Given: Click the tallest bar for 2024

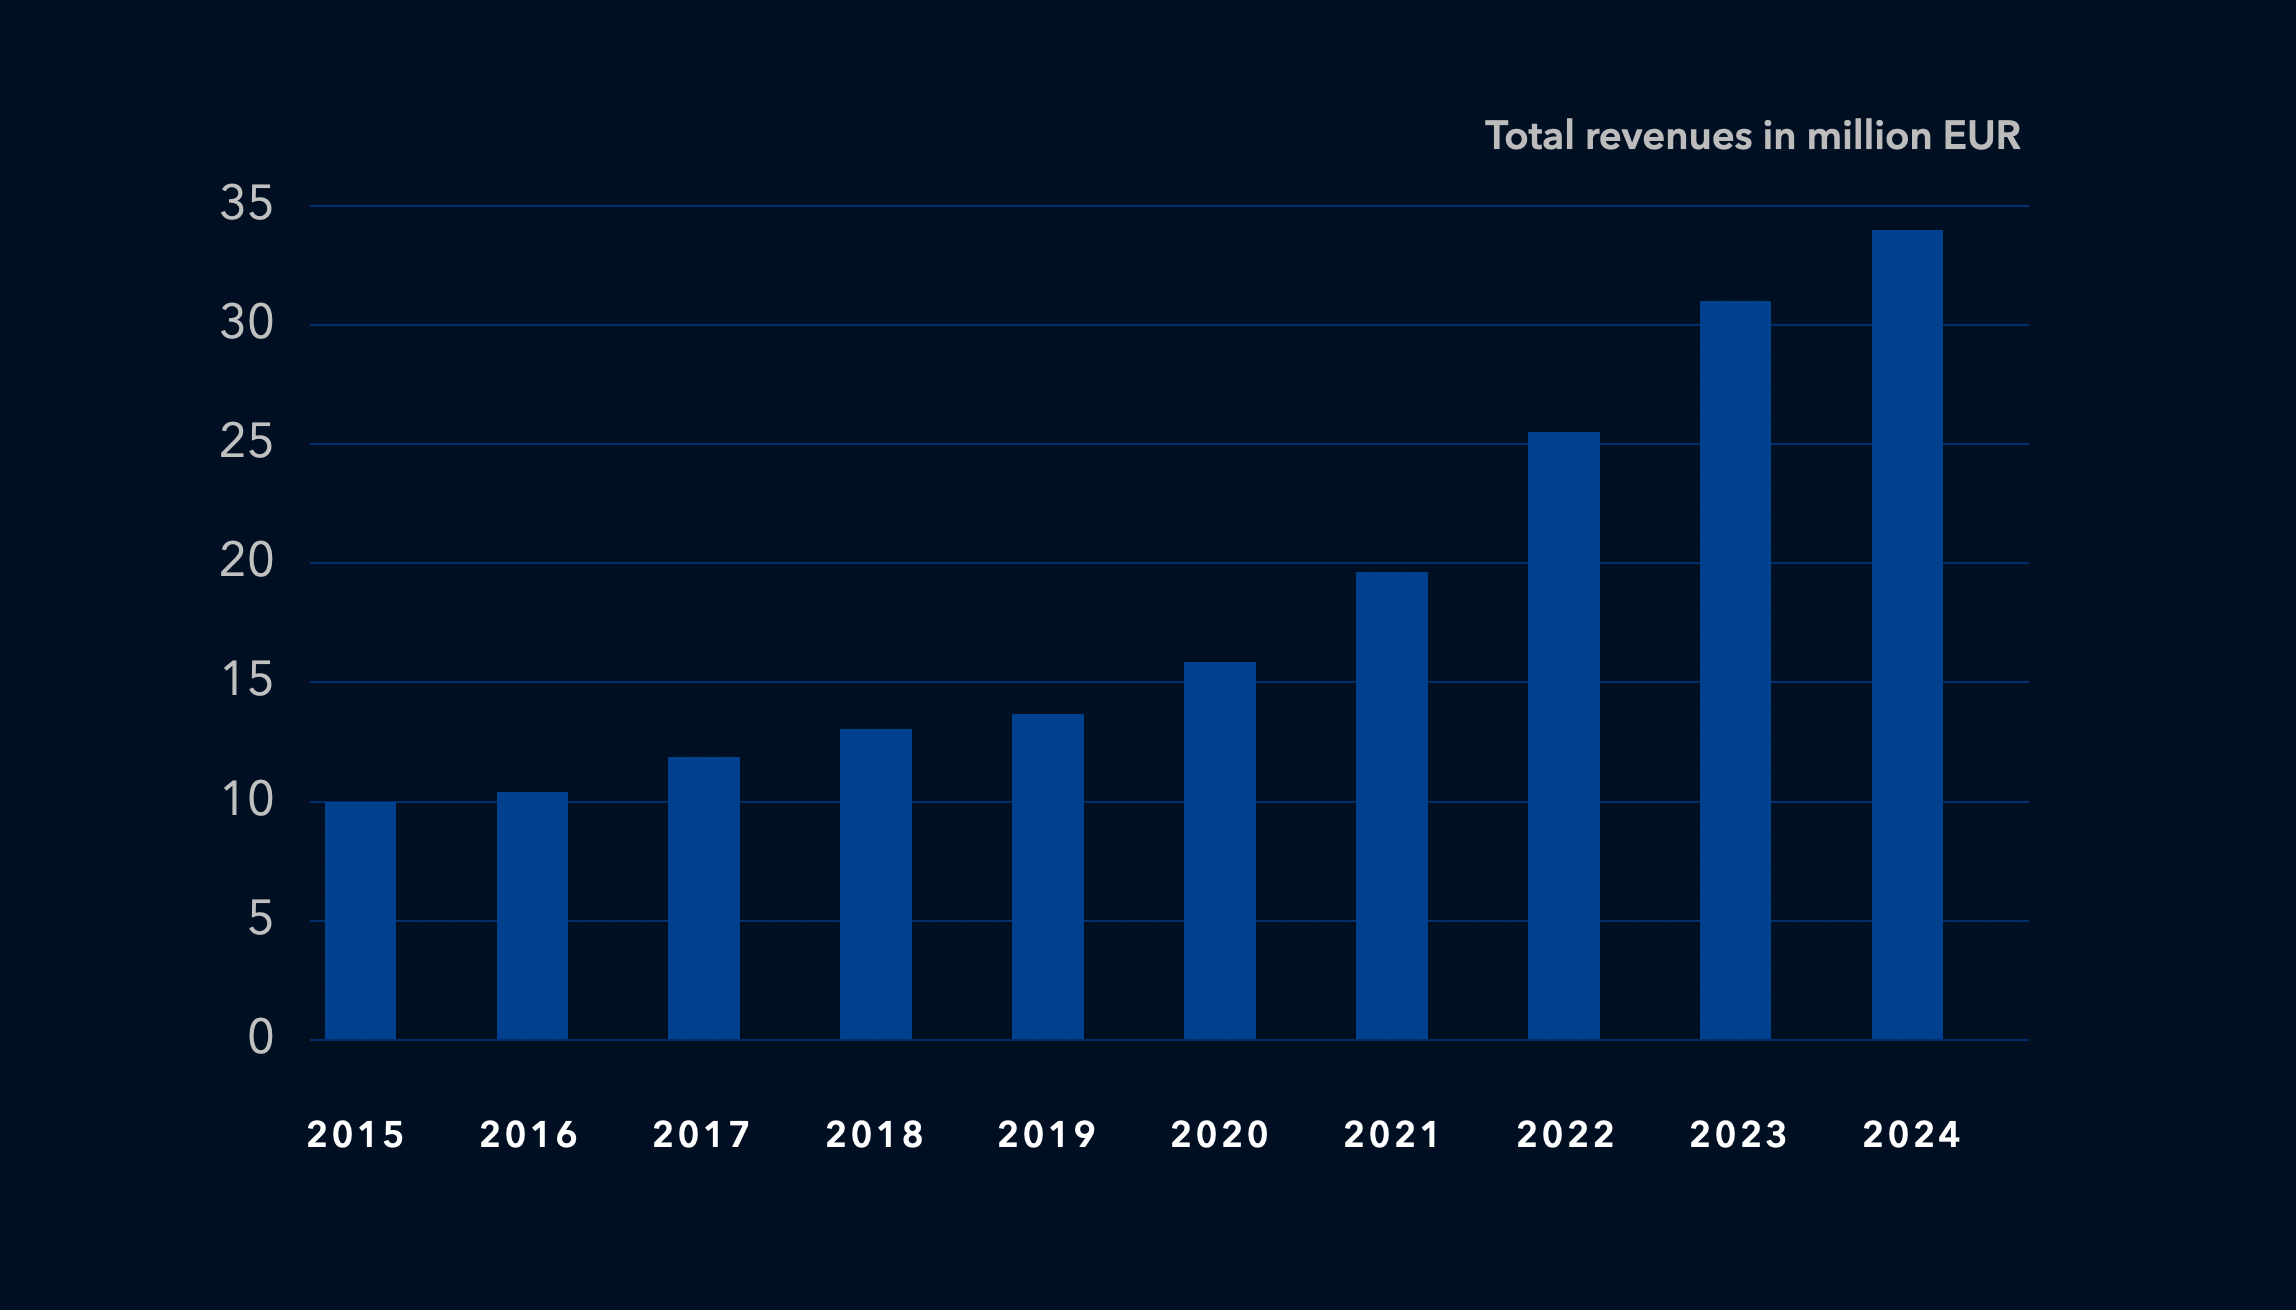Looking at the screenshot, I should pyautogui.click(x=1907, y=635).
